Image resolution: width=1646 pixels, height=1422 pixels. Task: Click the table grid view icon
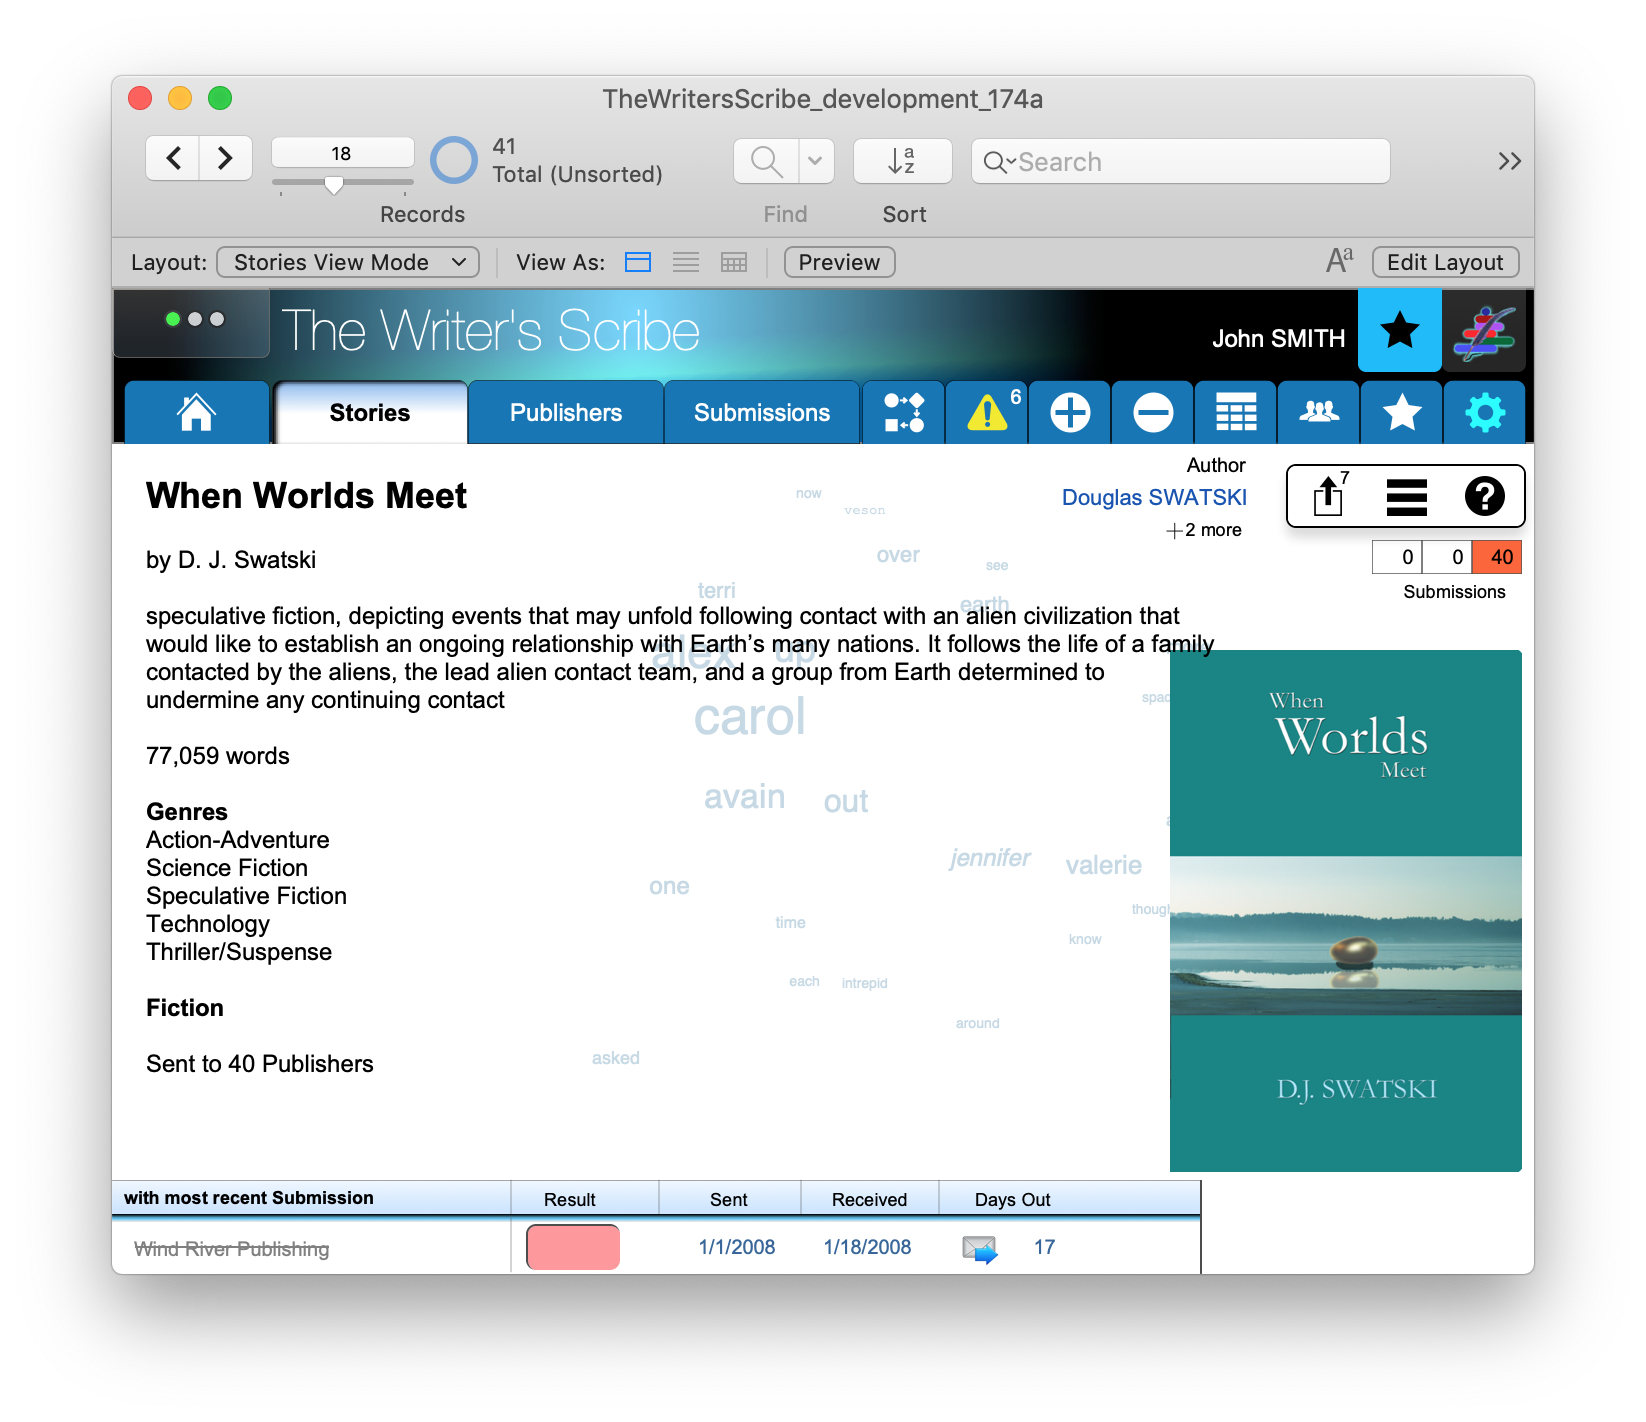pyautogui.click(x=1236, y=412)
